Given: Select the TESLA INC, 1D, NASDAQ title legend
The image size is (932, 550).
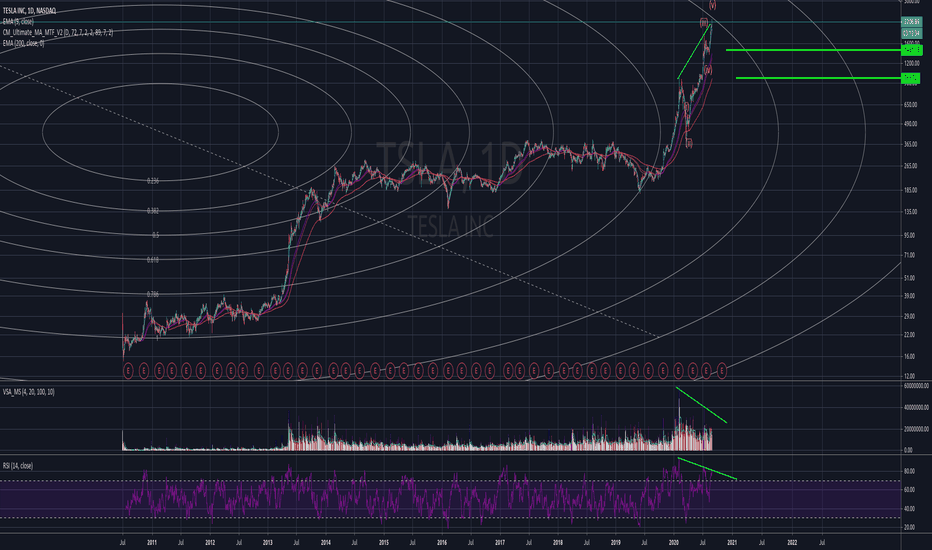Looking at the screenshot, I should 29,11.
